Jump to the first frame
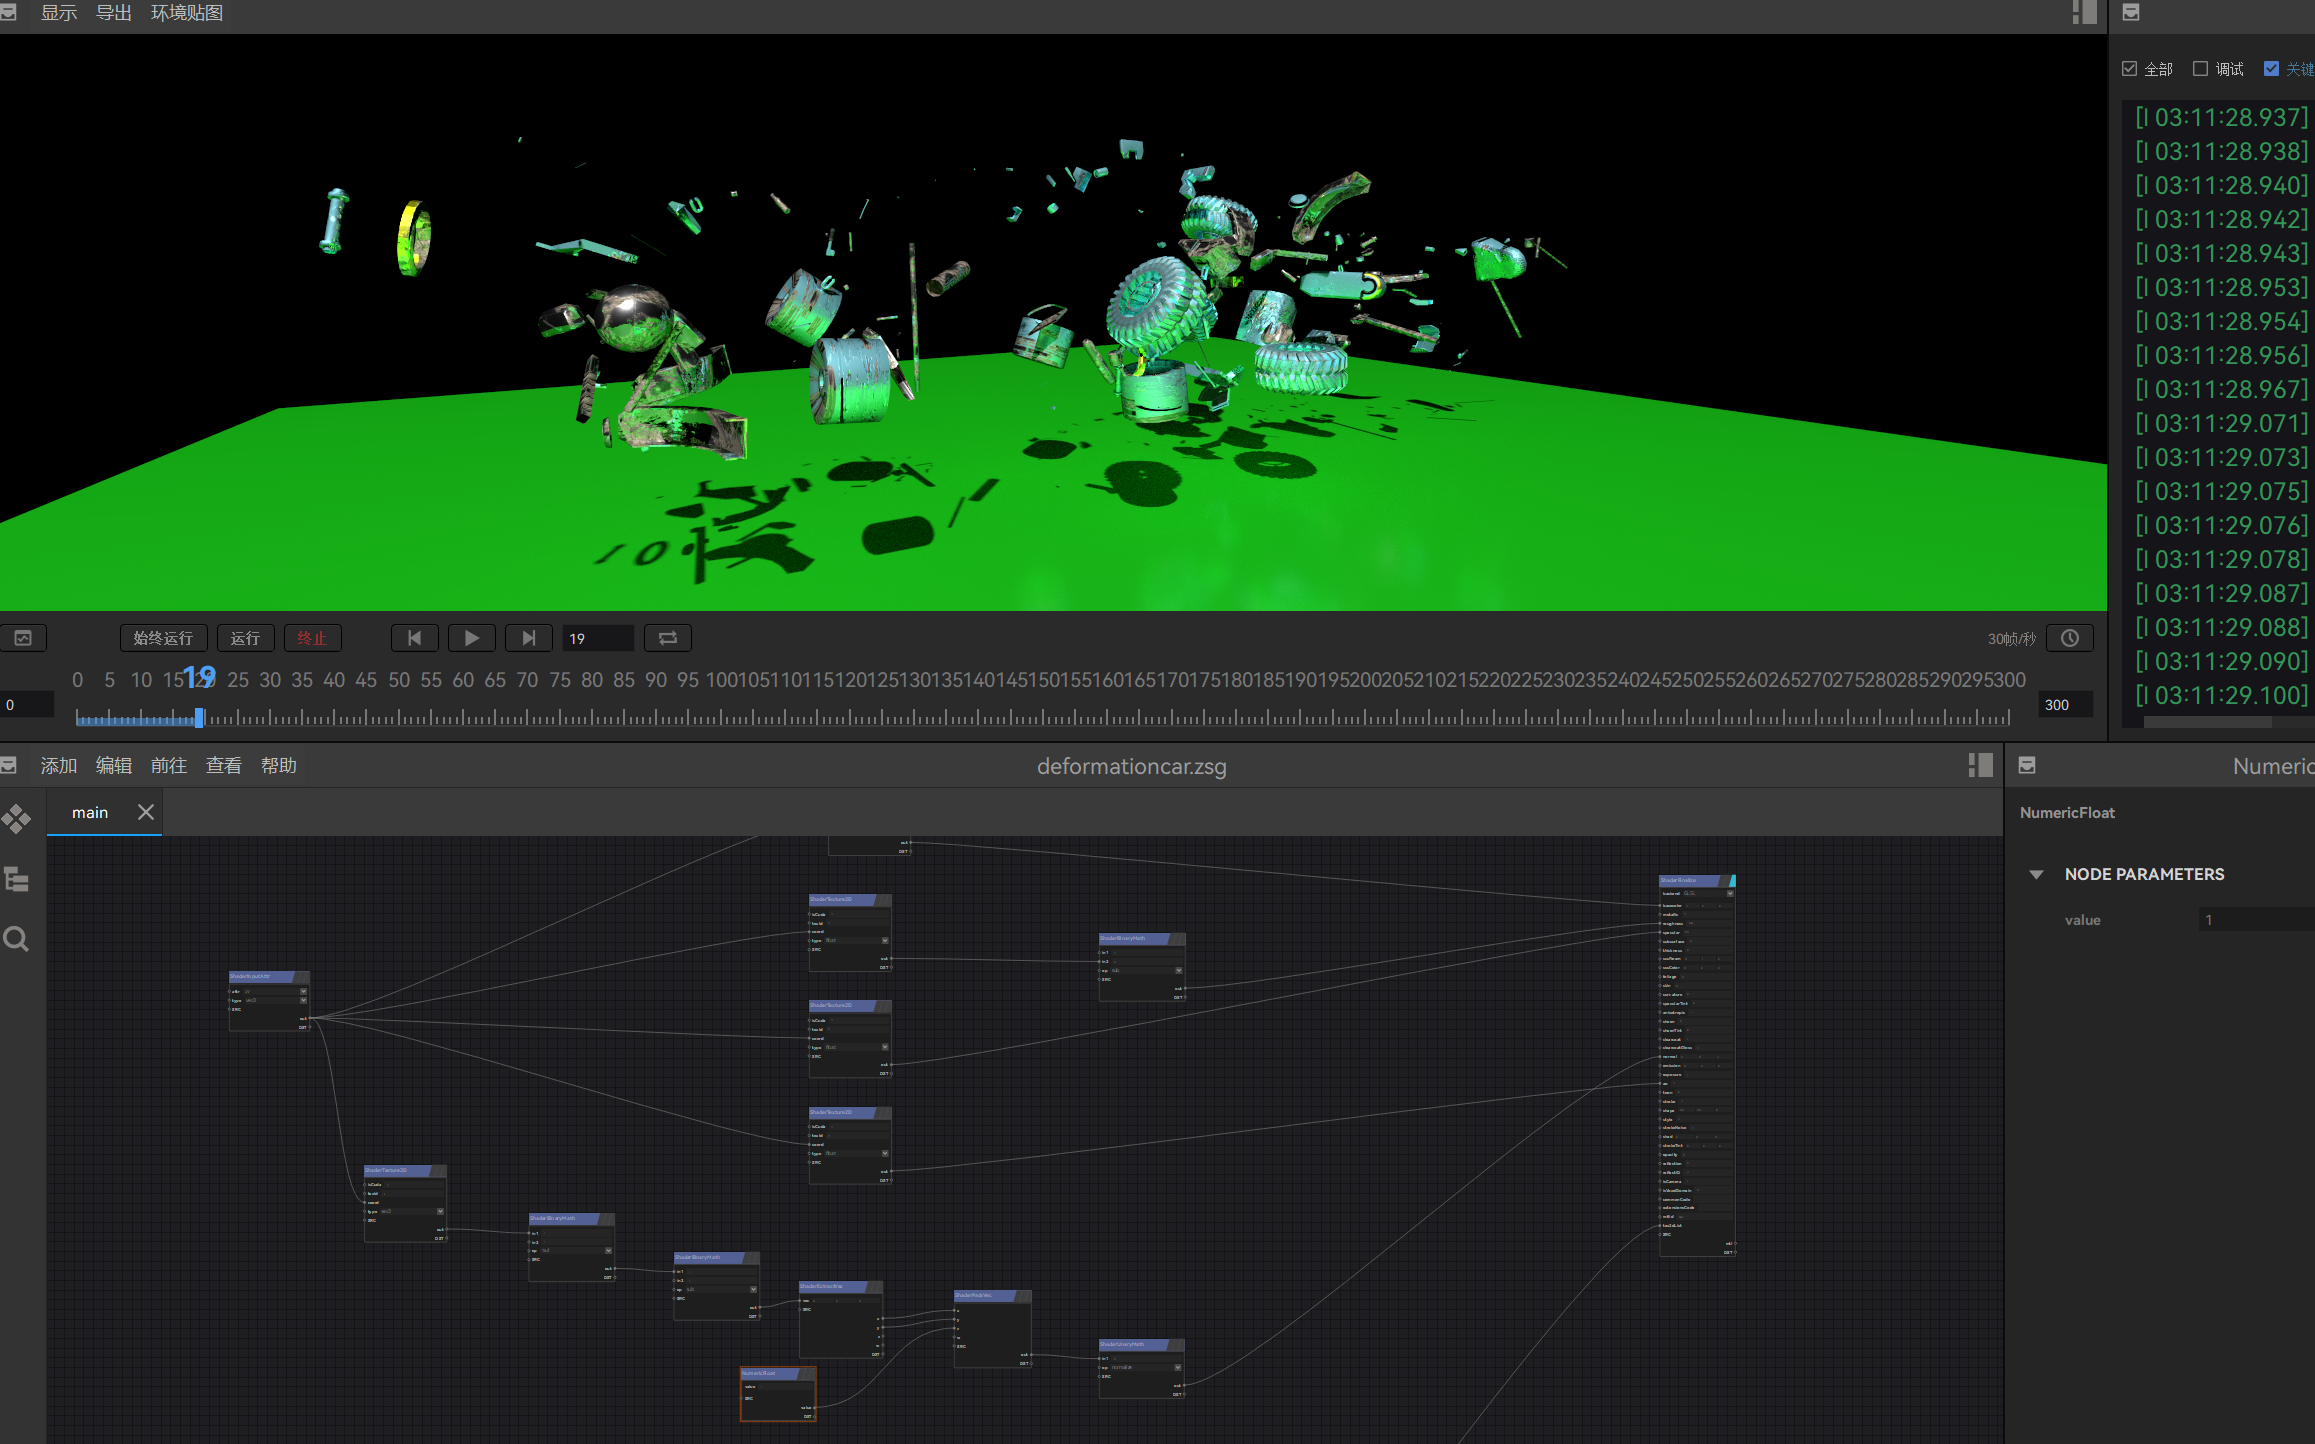The image size is (2315, 1444). pyautogui.click(x=414, y=638)
